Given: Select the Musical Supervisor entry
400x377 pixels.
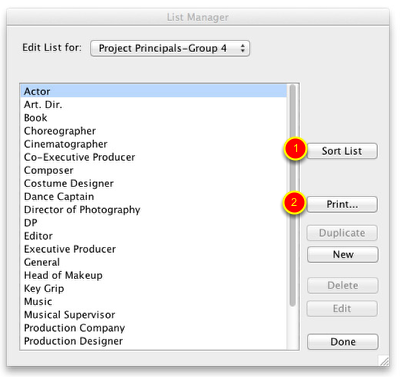Looking at the screenshot, I should pos(154,315).
